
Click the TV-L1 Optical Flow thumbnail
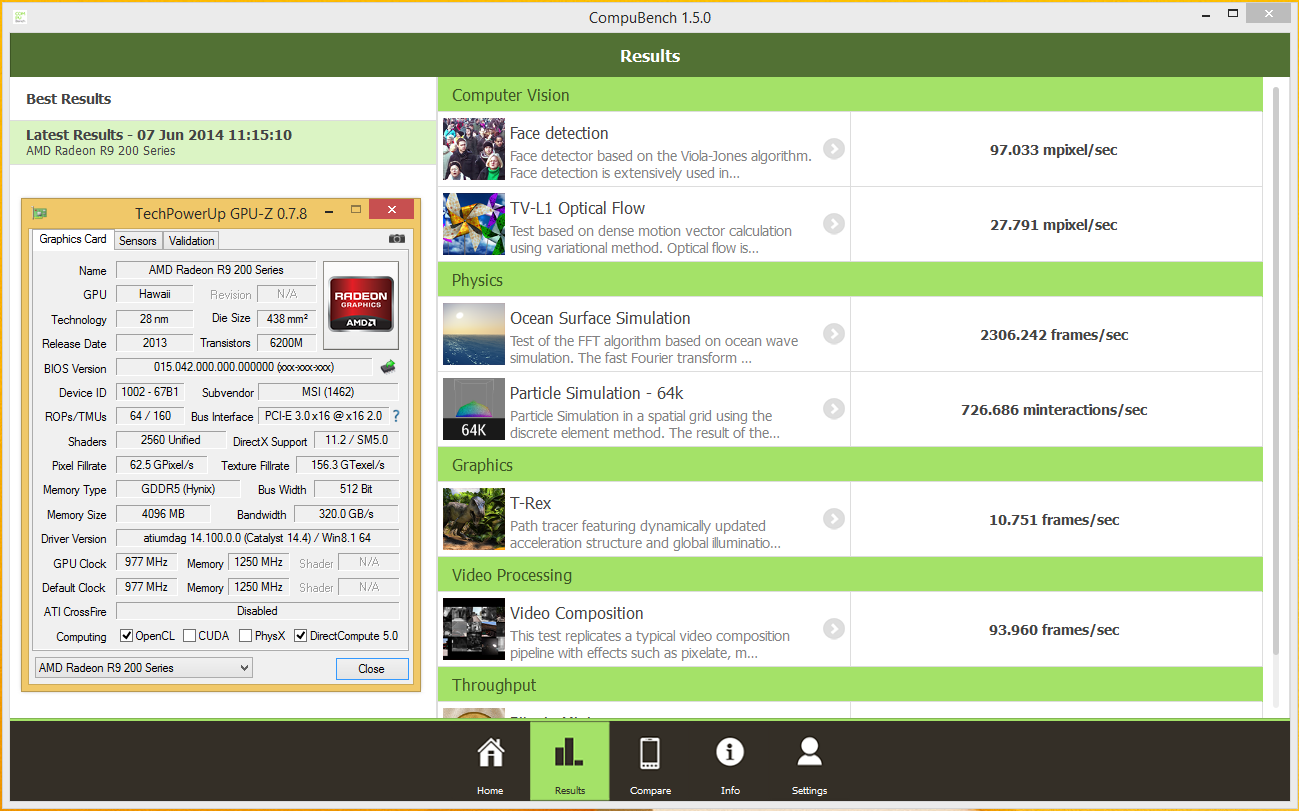click(x=474, y=224)
